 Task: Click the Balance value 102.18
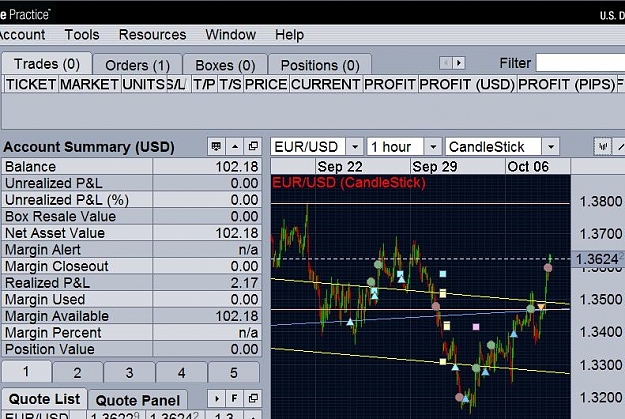click(x=237, y=166)
